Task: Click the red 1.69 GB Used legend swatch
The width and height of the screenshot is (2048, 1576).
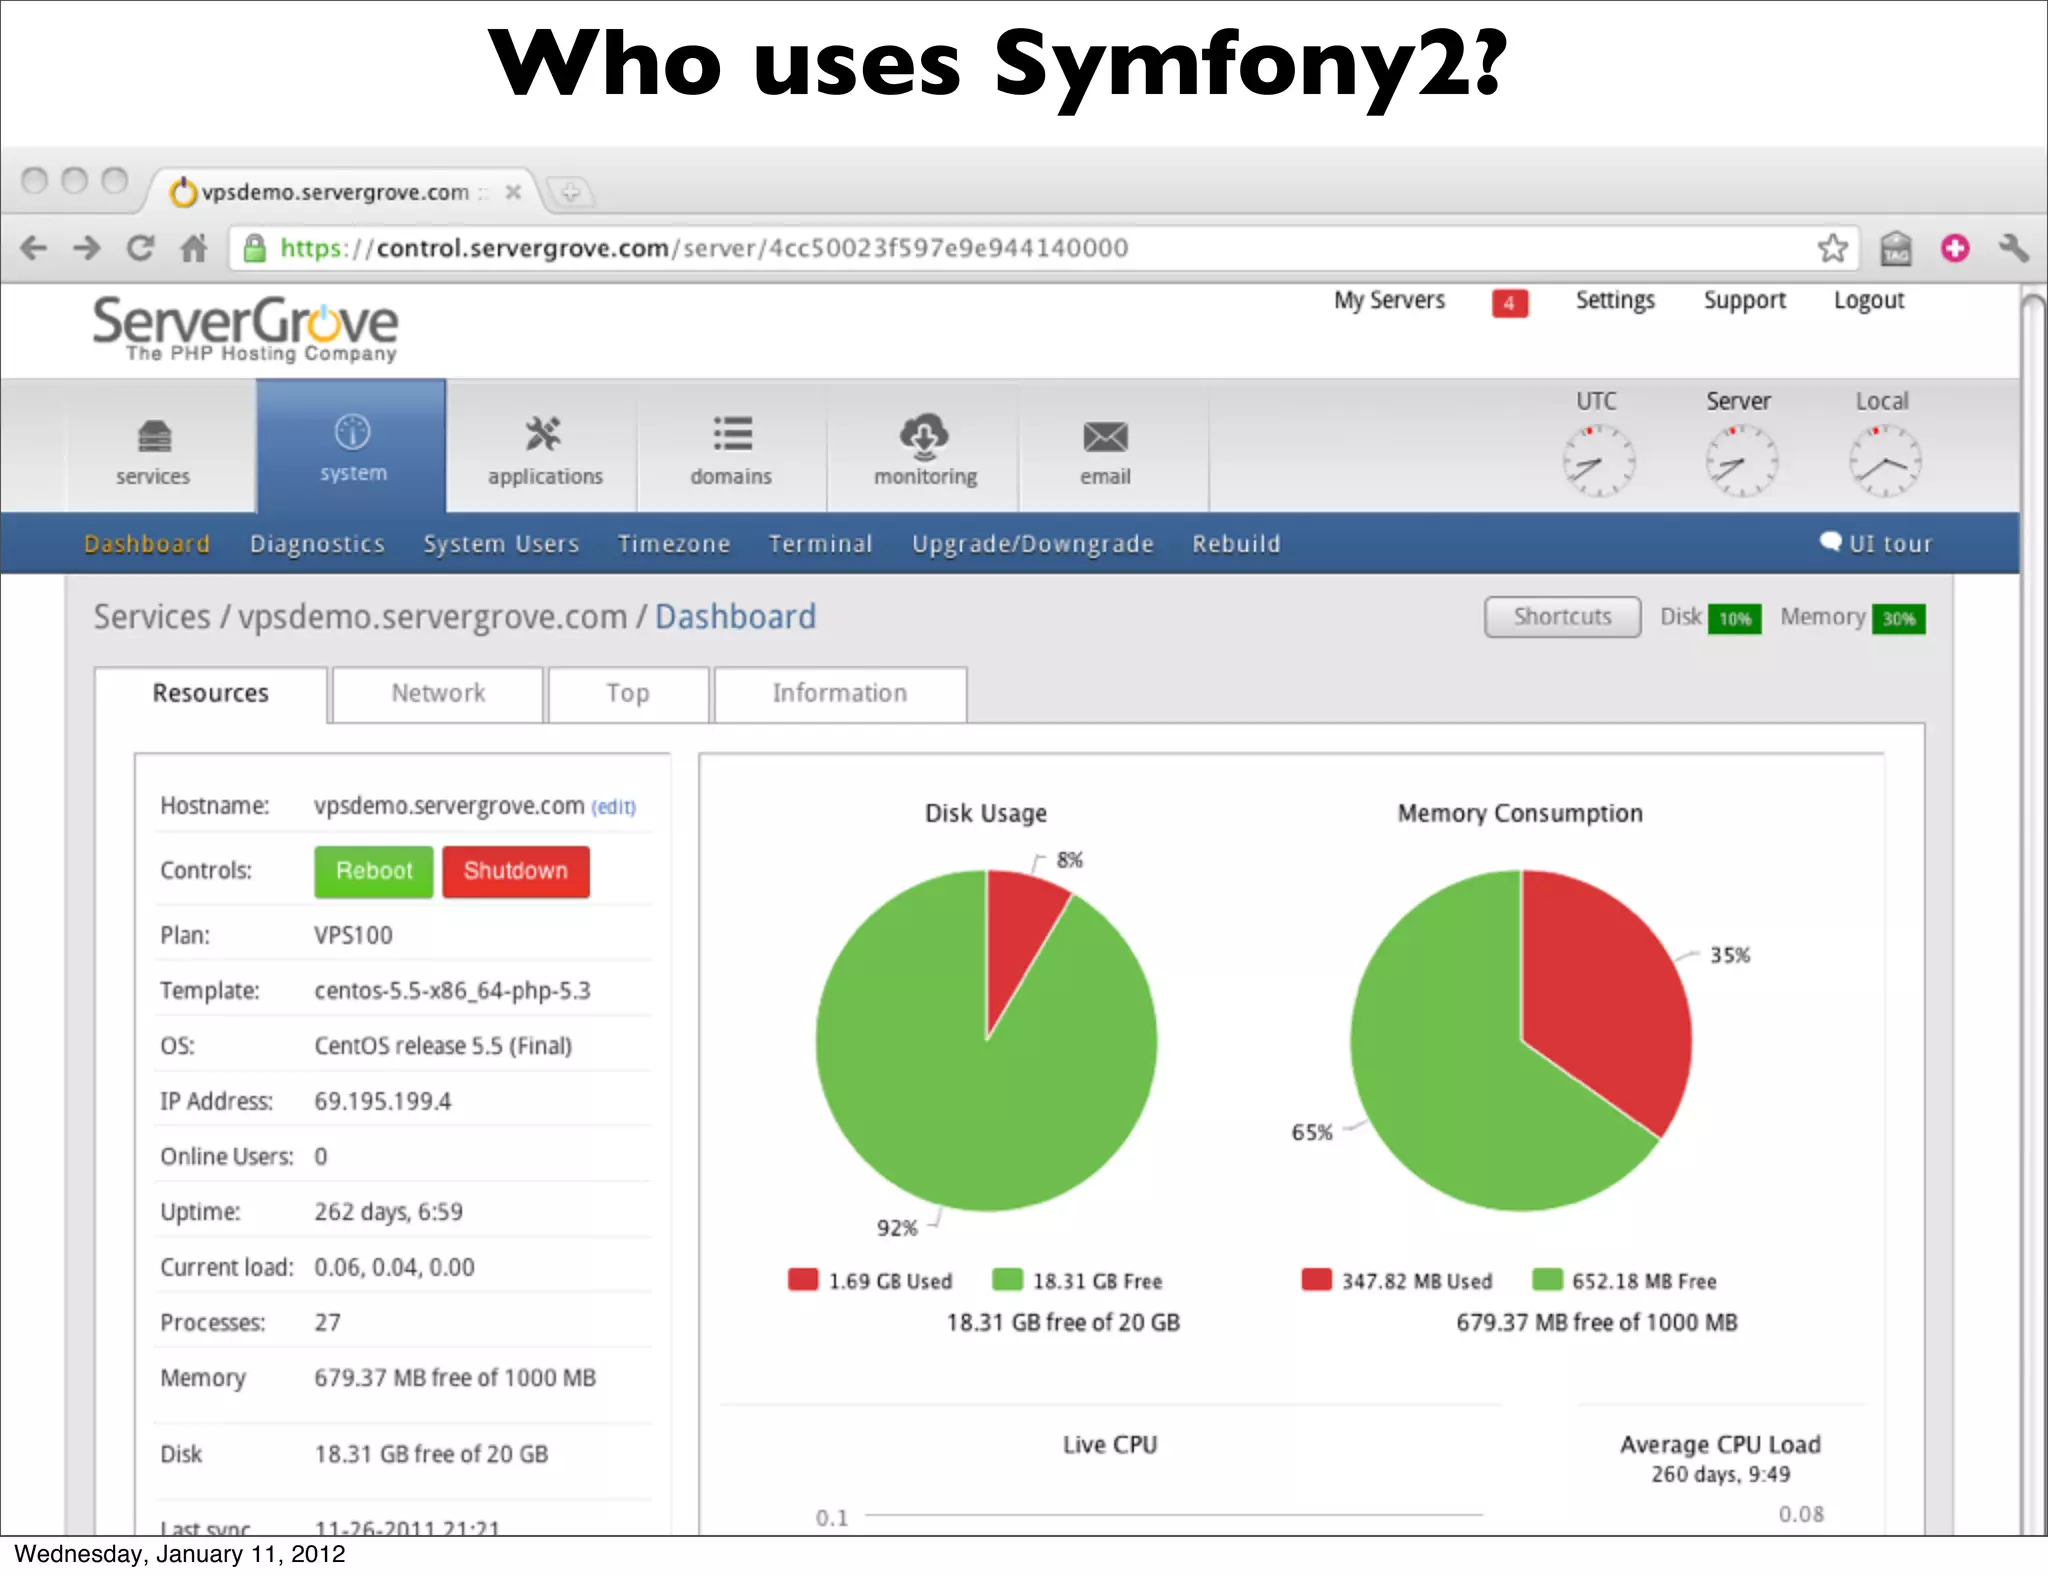Action: 803,1280
